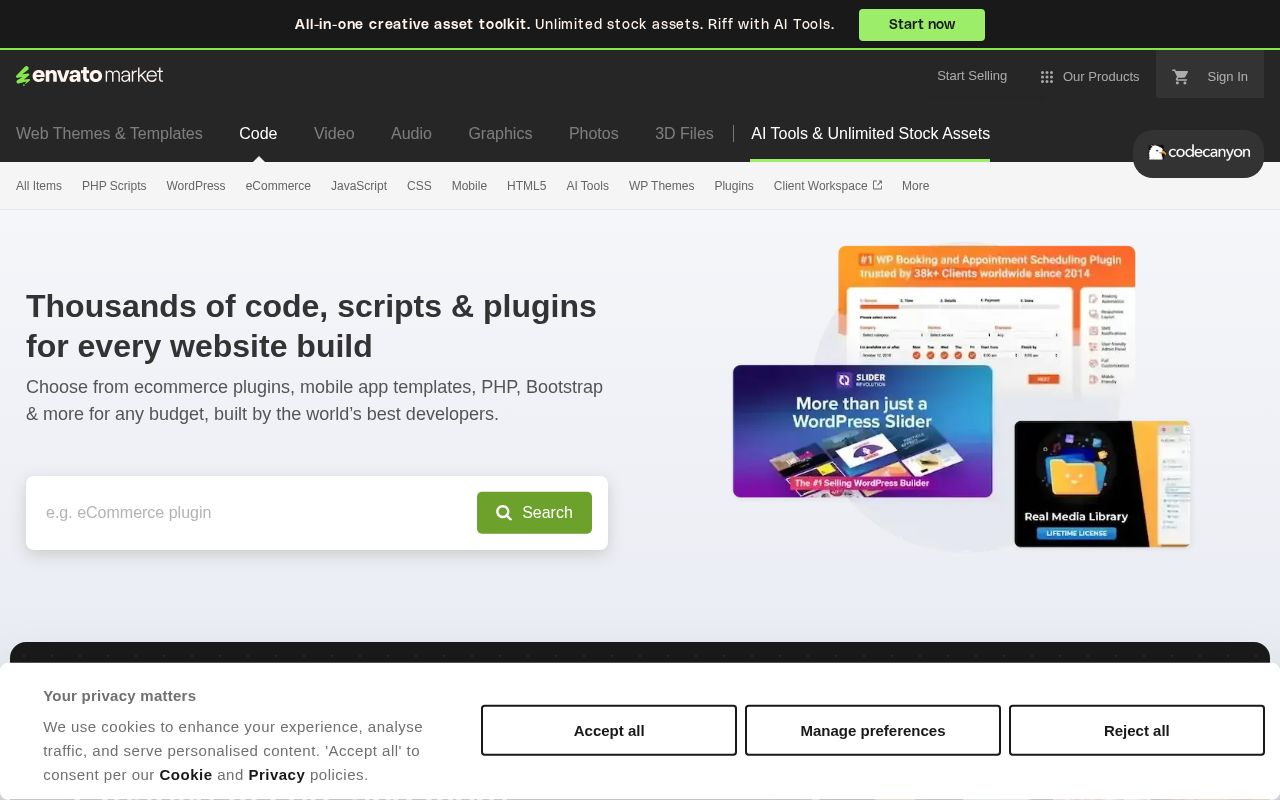This screenshot has height=800, width=1280.
Task: Select All Items category
Action: coord(39,186)
